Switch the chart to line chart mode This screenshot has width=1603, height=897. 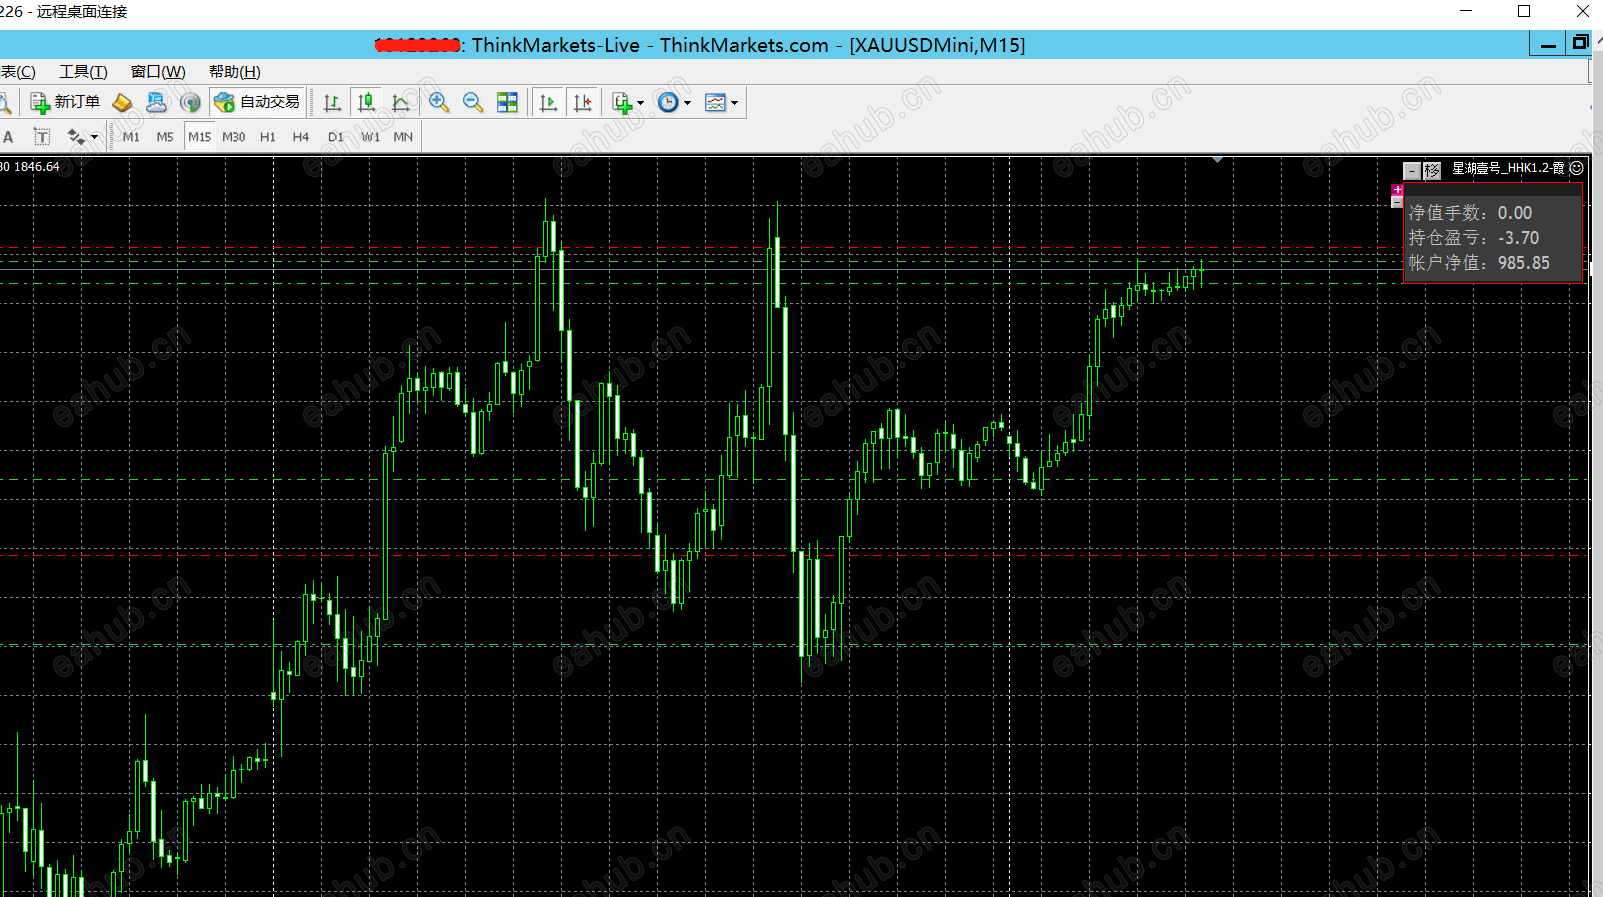point(401,102)
